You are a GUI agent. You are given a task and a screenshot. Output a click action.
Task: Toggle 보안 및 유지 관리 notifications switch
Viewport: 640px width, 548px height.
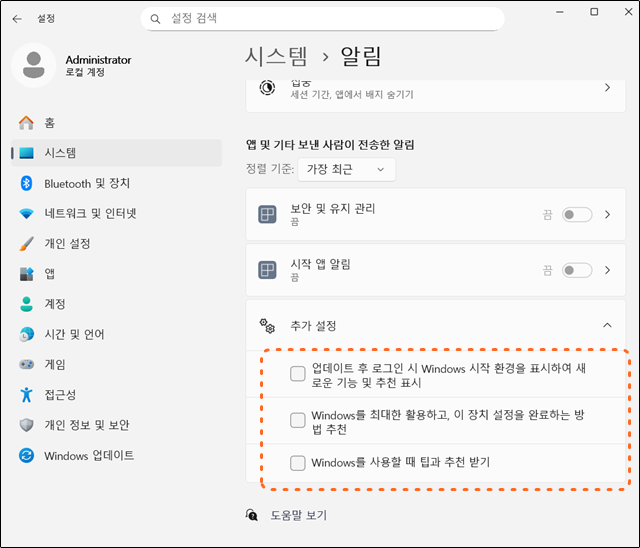577,215
